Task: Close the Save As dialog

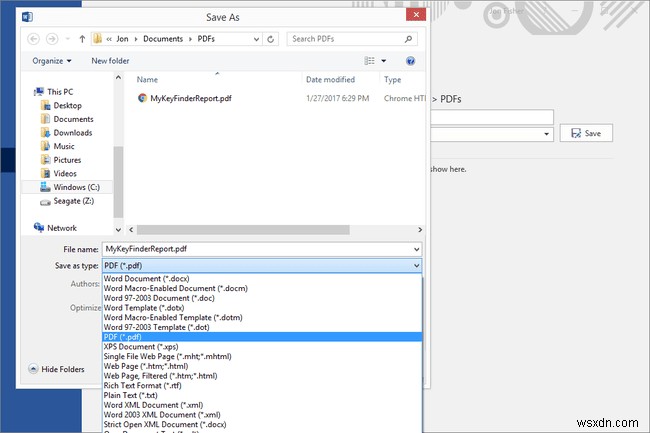Action: [x=416, y=15]
